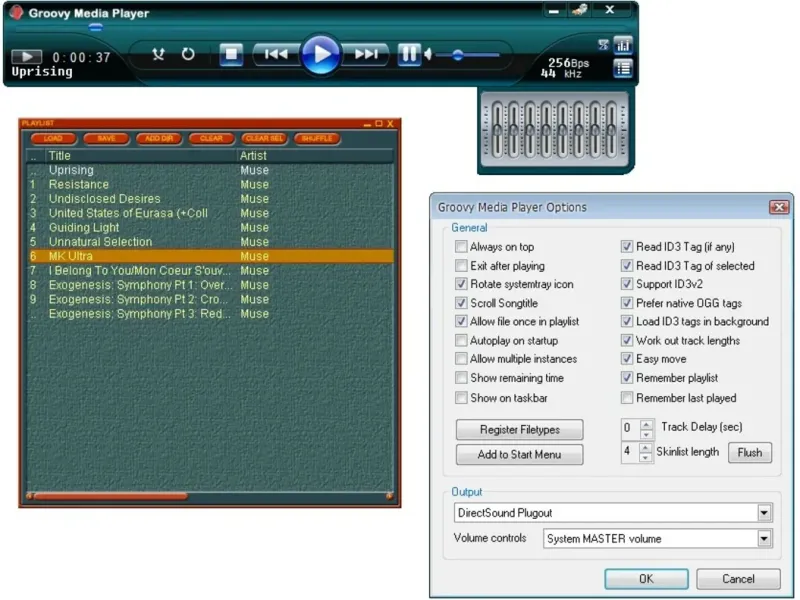The image size is (800, 600).
Task: Sort playlist by the Artist column header
Action: tap(314, 156)
